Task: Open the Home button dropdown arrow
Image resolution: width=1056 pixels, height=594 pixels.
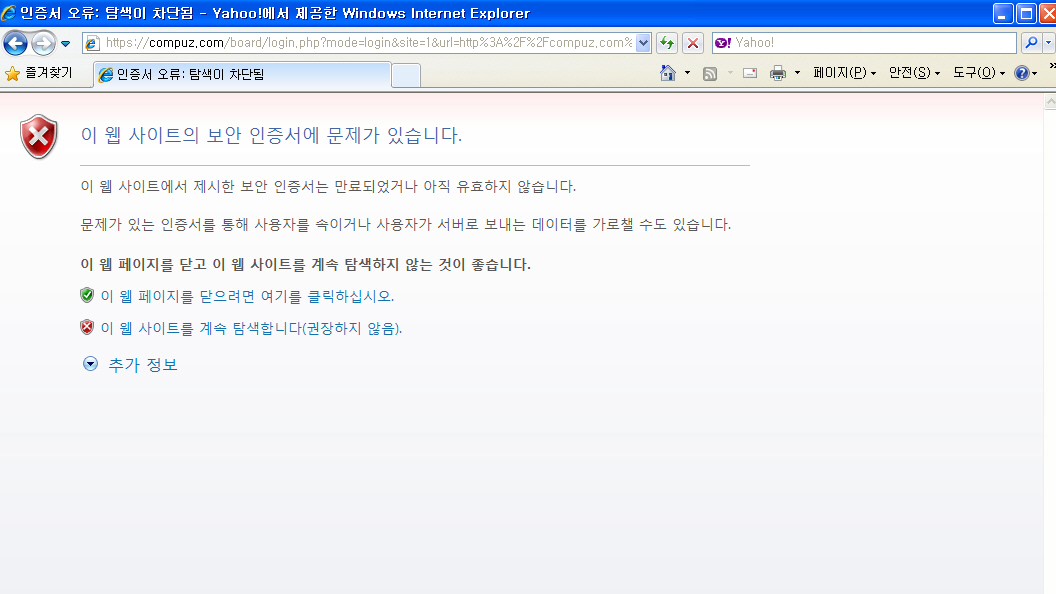Action: pyautogui.click(x=688, y=73)
